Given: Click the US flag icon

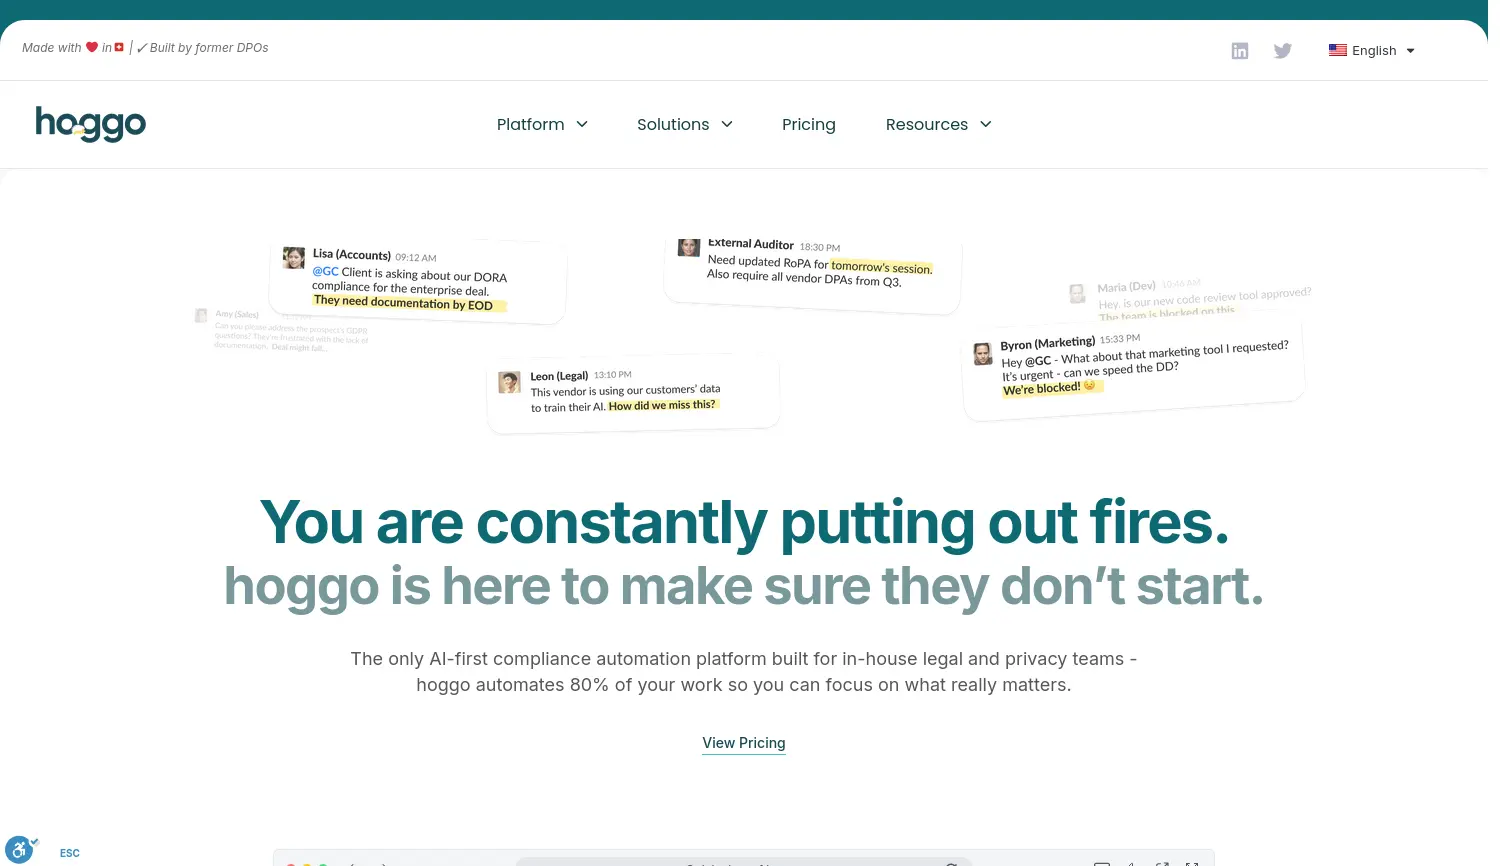Looking at the screenshot, I should (1337, 50).
